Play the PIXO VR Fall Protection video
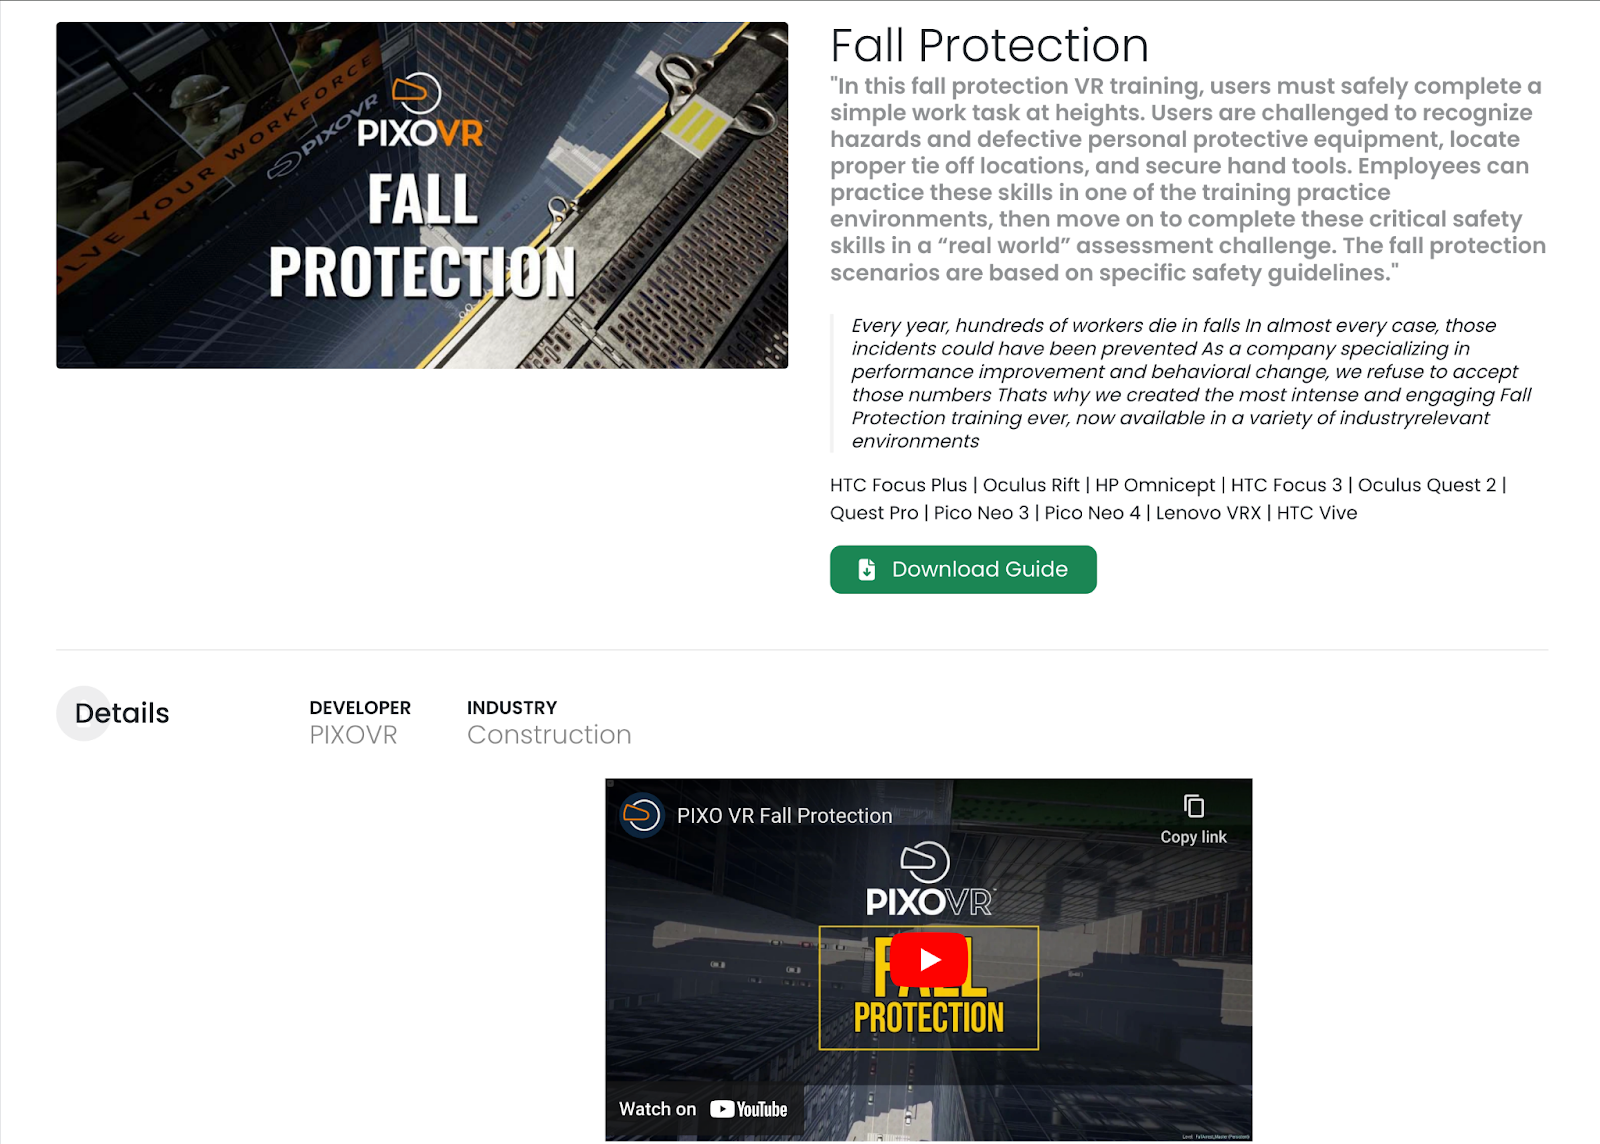 coord(929,960)
